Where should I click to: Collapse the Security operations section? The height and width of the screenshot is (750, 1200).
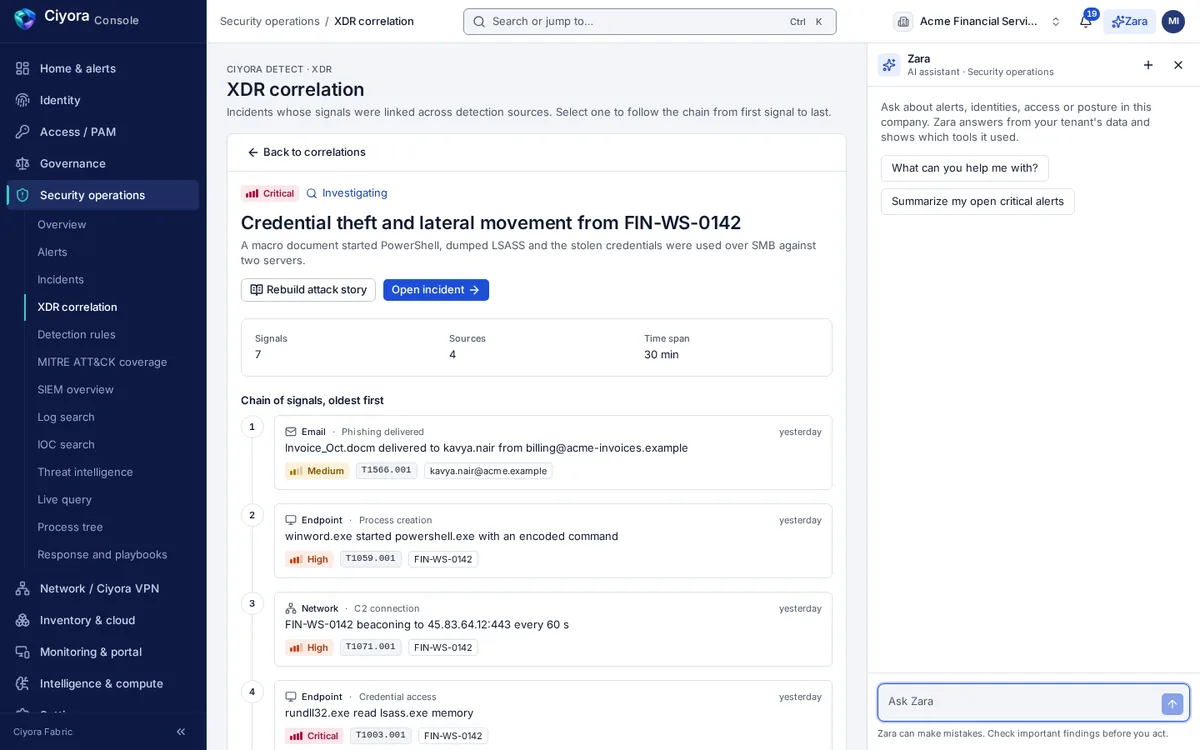pyautogui.click(x=103, y=195)
